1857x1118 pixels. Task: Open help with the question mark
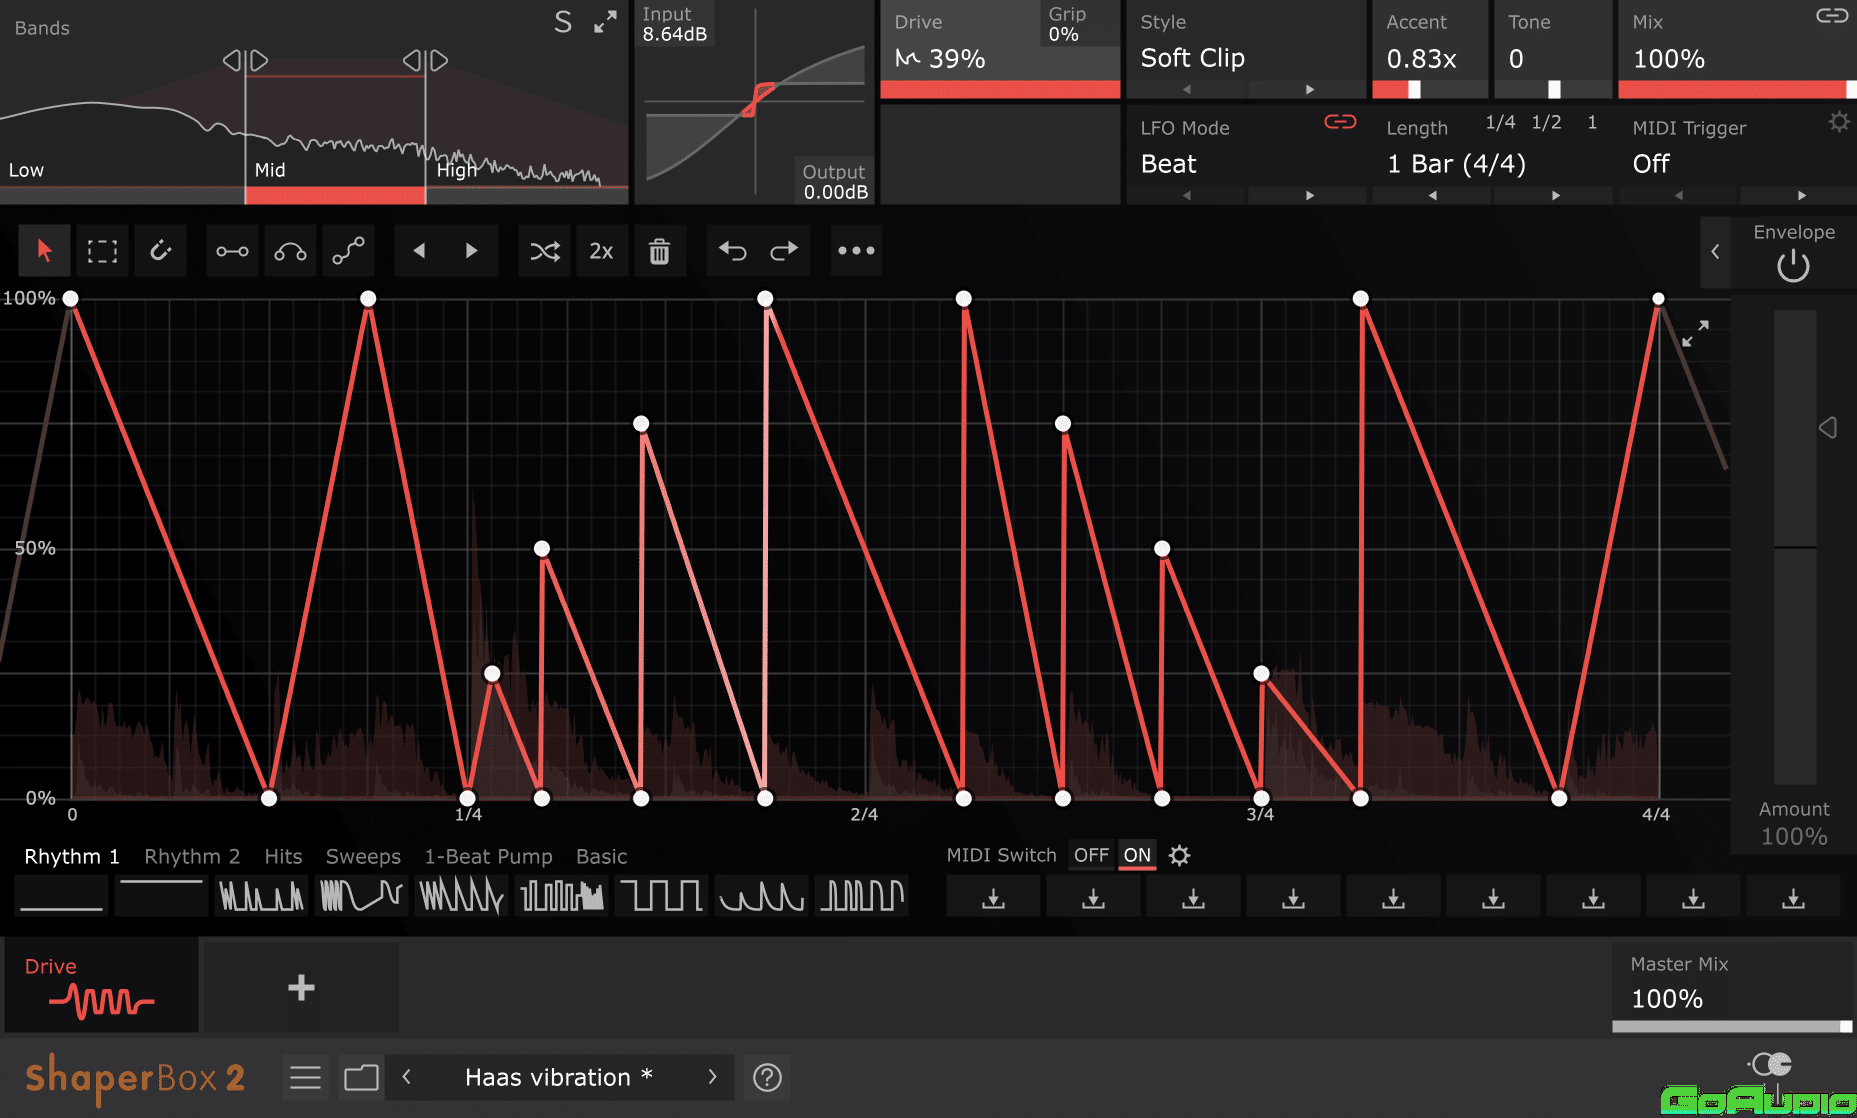(766, 1077)
